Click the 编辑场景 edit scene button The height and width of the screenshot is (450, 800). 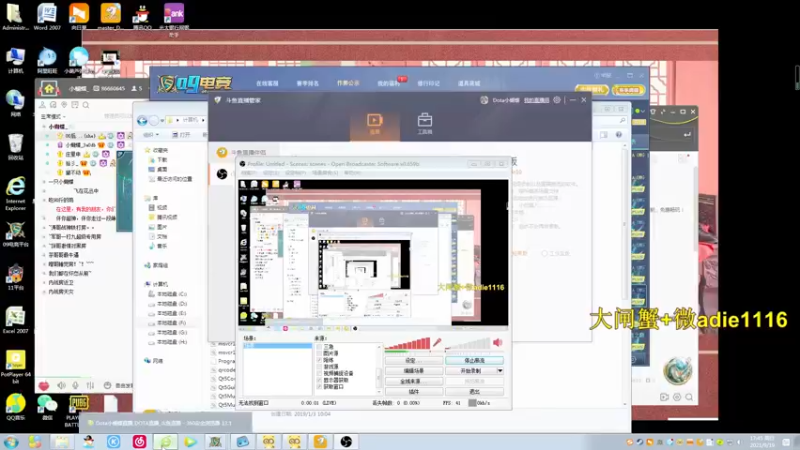pyautogui.click(x=413, y=371)
